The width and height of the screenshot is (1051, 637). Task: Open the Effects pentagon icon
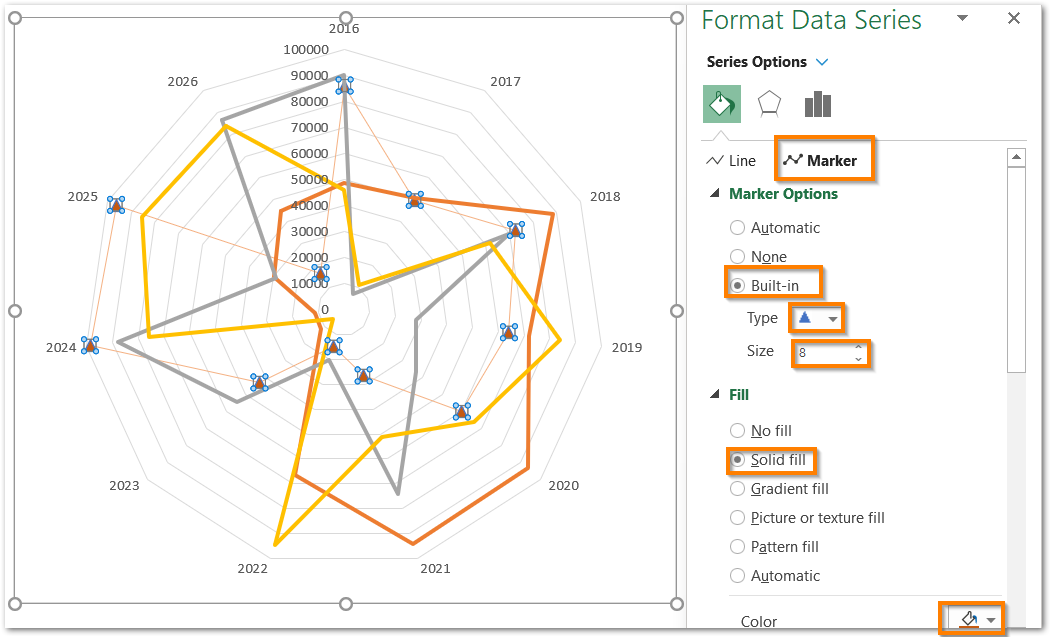click(x=769, y=103)
